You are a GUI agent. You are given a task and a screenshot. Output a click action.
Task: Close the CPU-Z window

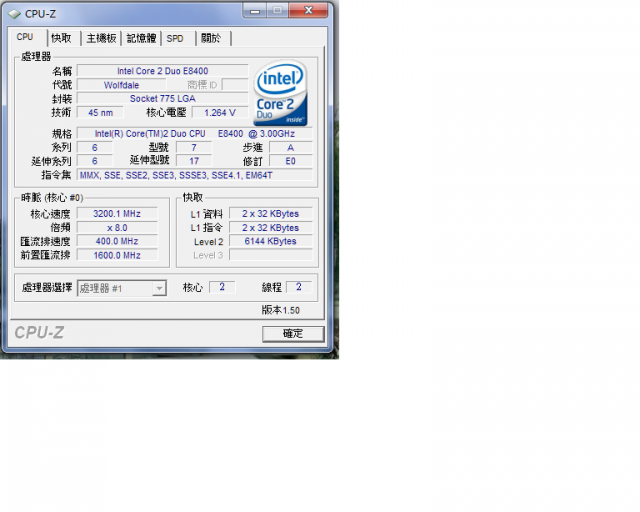click(309, 10)
